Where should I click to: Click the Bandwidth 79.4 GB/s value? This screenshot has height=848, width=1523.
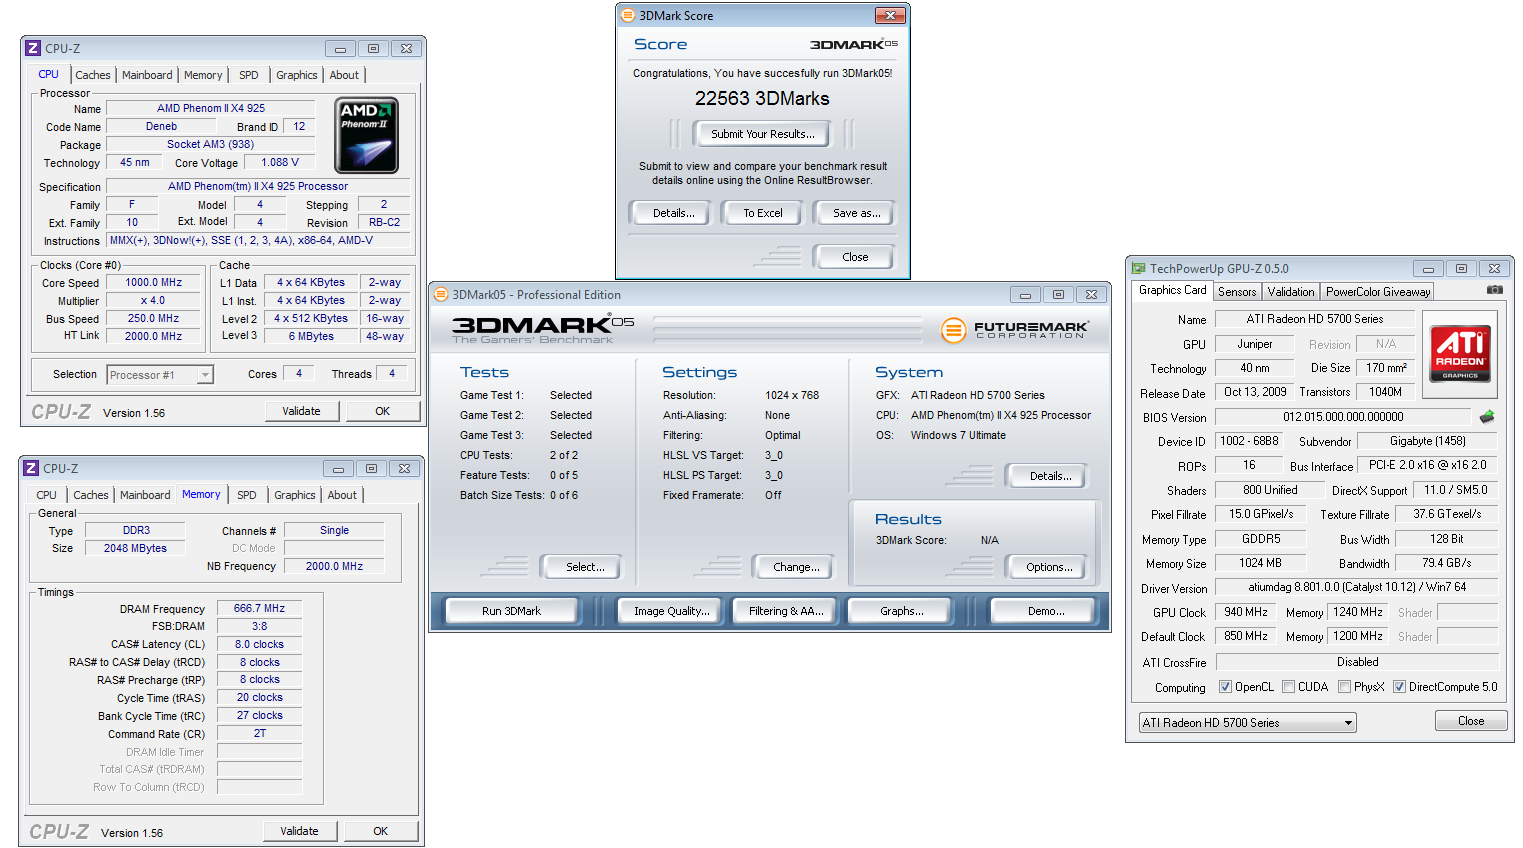click(x=1446, y=563)
